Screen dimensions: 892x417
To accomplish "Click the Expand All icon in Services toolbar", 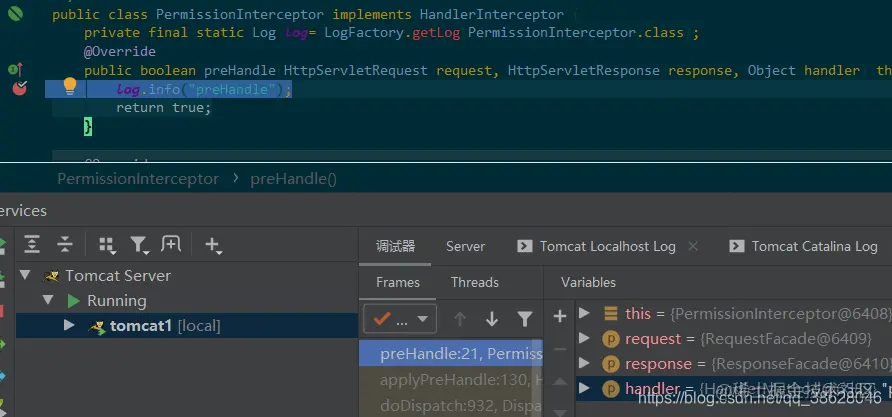I will click(32, 245).
